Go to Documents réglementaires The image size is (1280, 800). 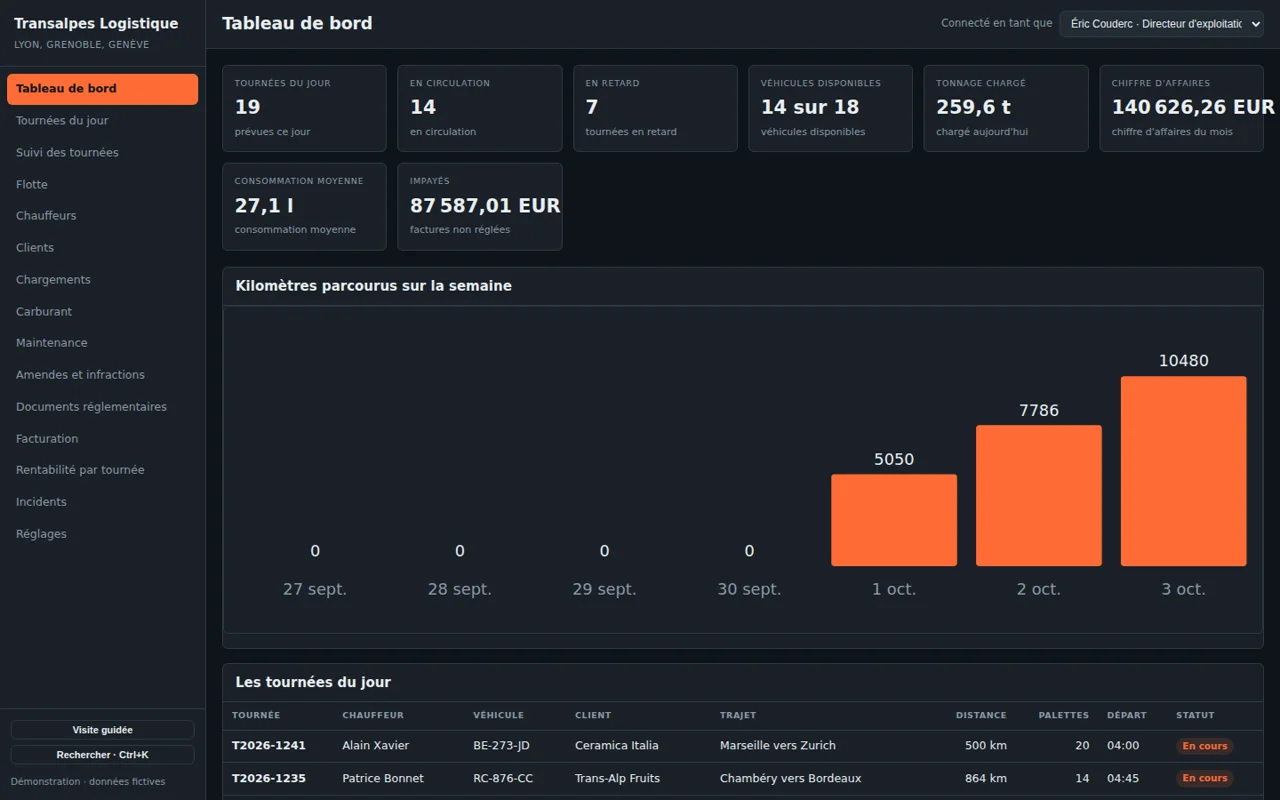pyautogui.click(x=102, y=407)
